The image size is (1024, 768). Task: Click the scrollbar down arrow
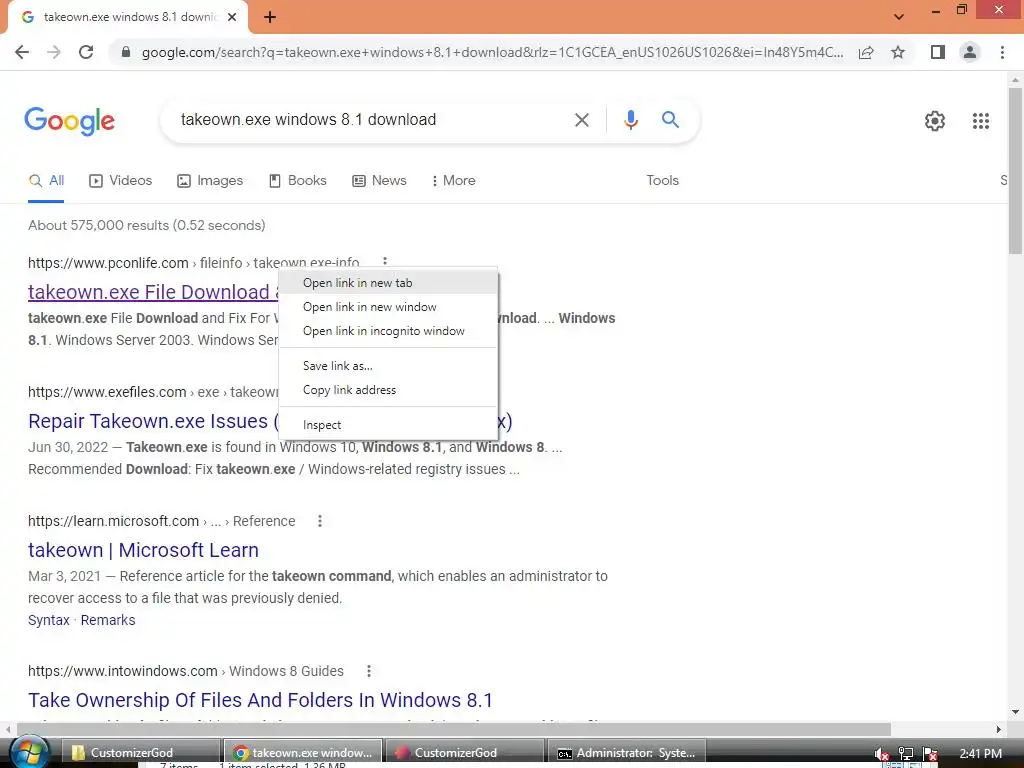click(1015, 712)
